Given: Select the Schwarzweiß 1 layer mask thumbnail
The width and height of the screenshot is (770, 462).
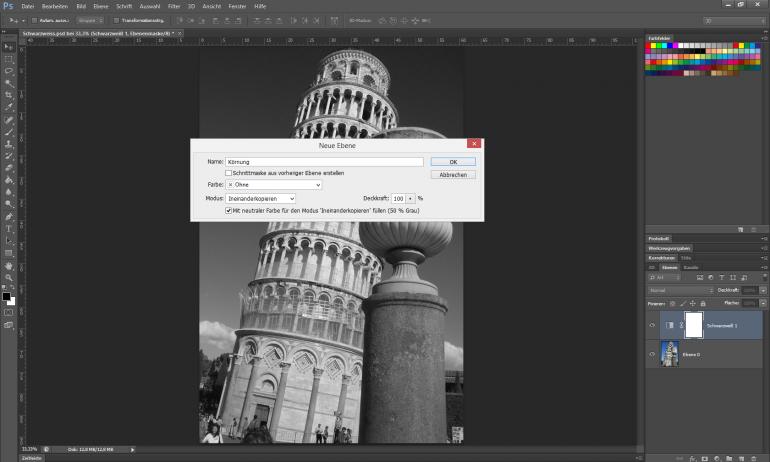Looking at the screenshot, I should click(693, 325).
